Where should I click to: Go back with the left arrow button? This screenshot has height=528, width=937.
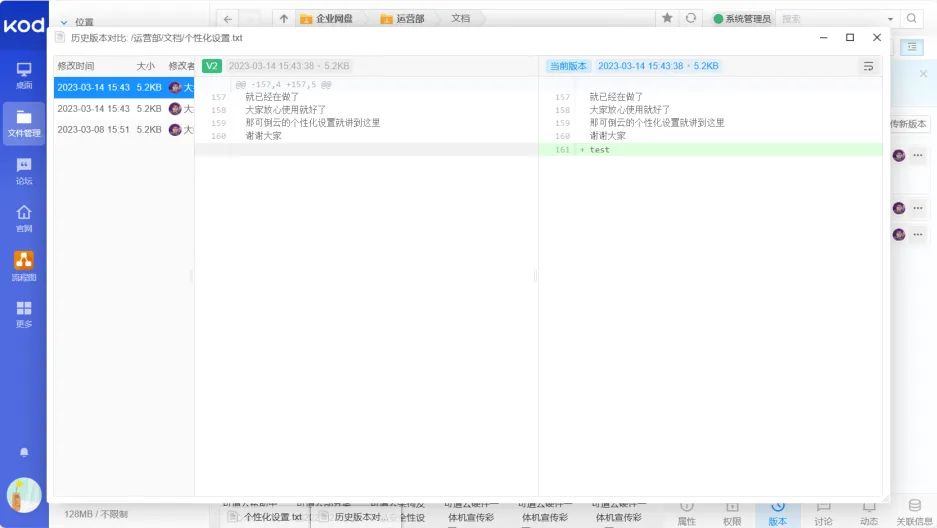click(228, 19)
